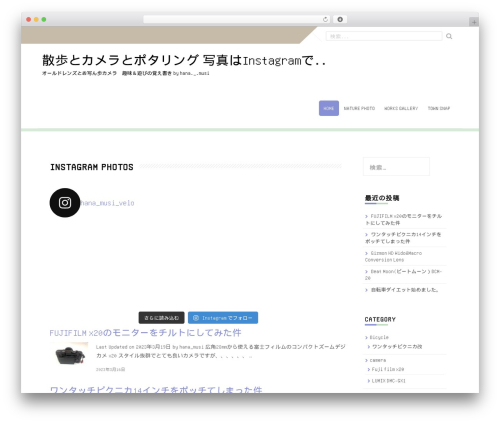Image resolution: width=500 pixels, height=423 pixels.
Task: Open new tab with plus button
Action: [474, 22]
